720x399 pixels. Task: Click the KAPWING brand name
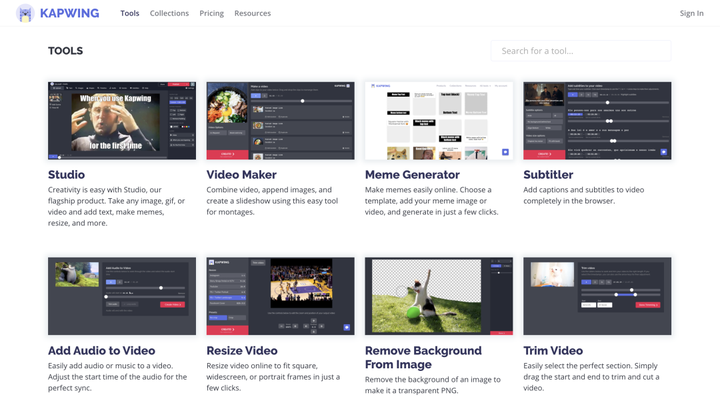point(69,13)
